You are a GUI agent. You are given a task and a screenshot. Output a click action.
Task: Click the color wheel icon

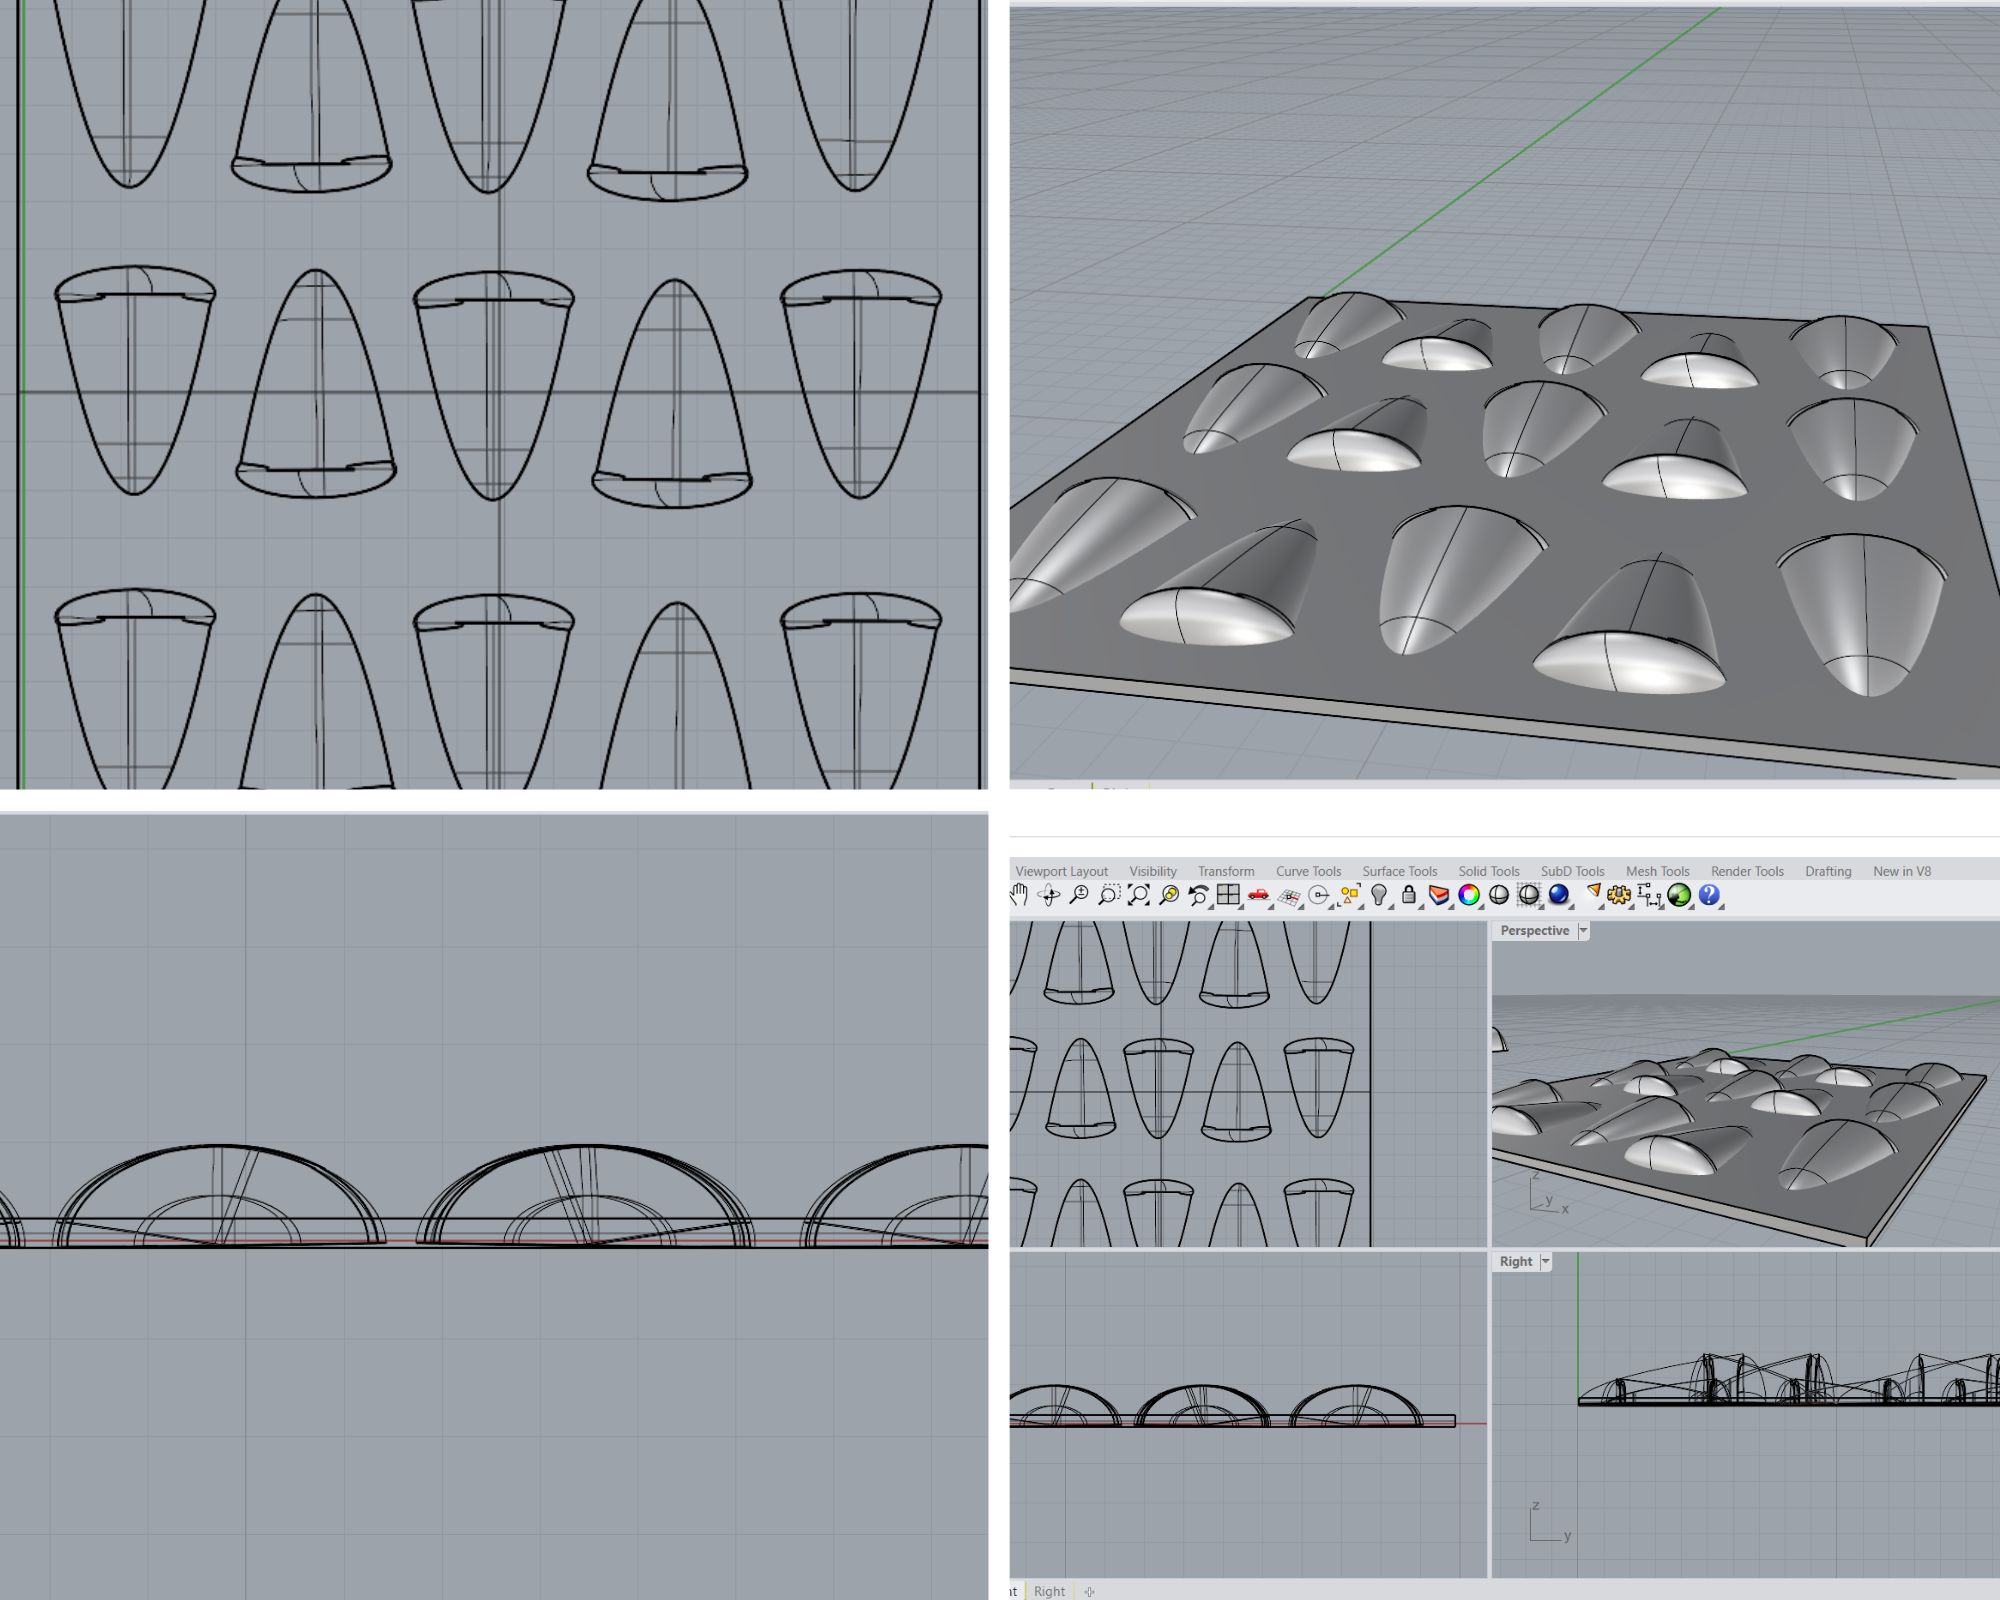pyautogui.click(x=1468, y=895)
